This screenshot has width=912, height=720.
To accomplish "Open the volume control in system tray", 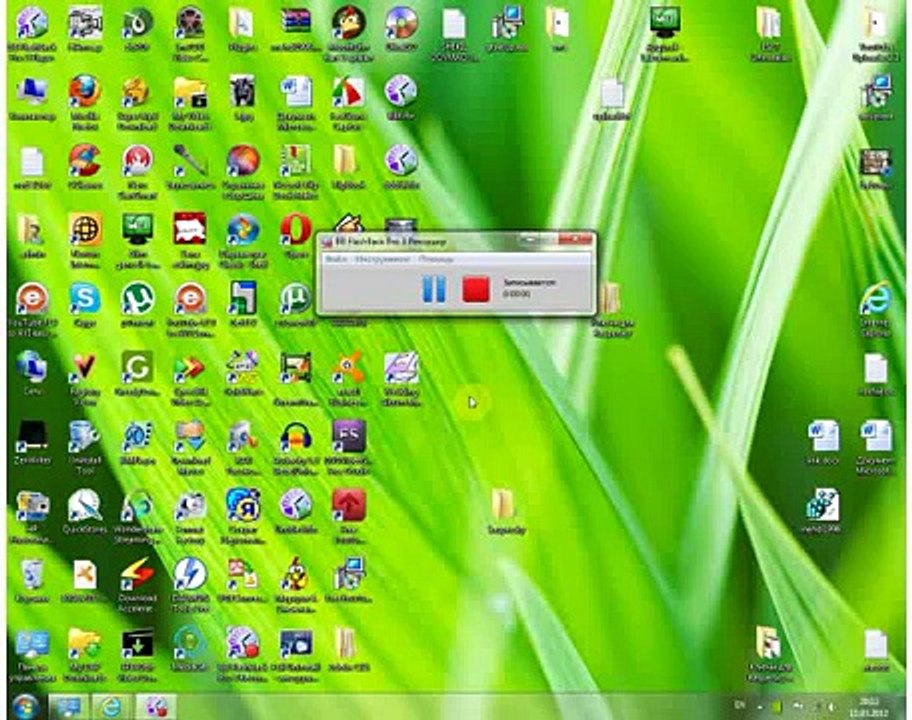I will tap(832, 706).
